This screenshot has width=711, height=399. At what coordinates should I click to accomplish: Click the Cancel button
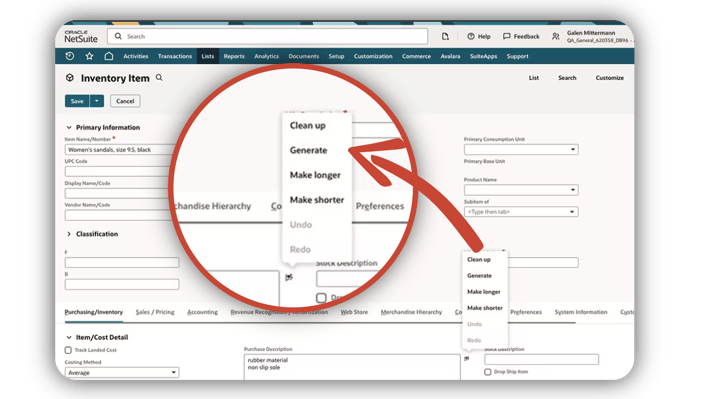[x=125, y=101]
